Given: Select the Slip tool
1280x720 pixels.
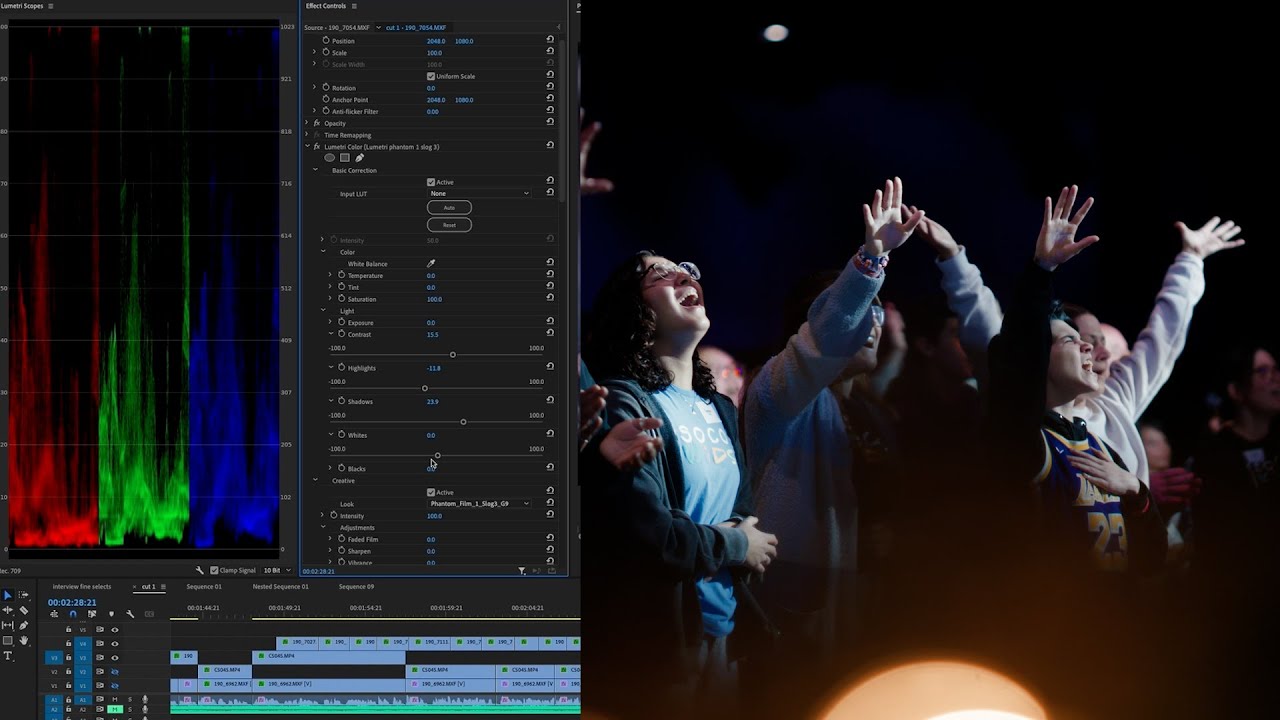Looking at the screenshot, I should tap(7, 625).
